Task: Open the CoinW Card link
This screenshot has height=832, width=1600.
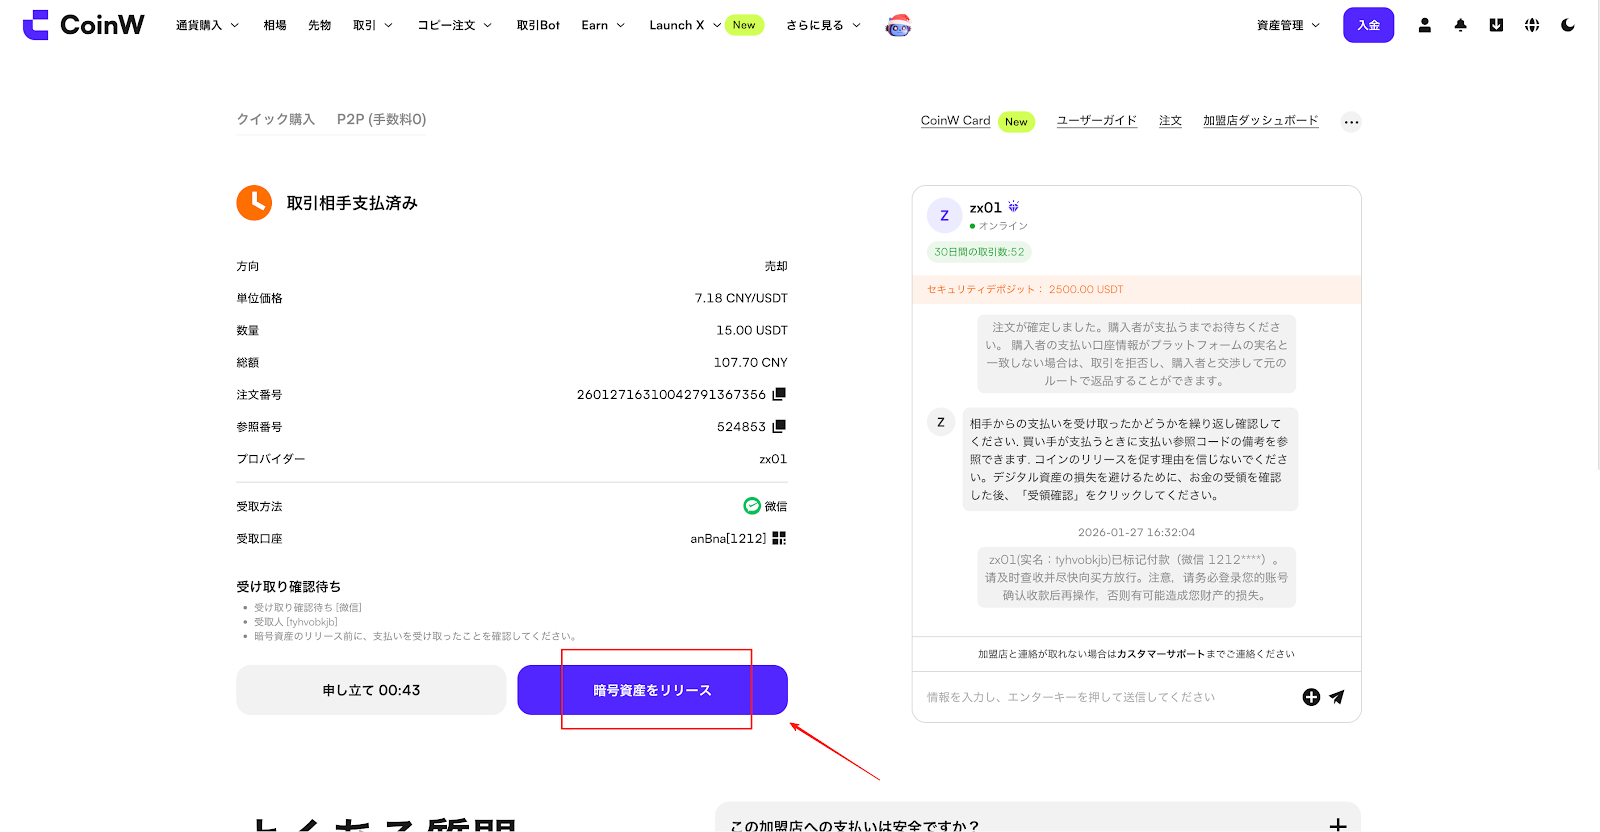Action: coord(955,120)
